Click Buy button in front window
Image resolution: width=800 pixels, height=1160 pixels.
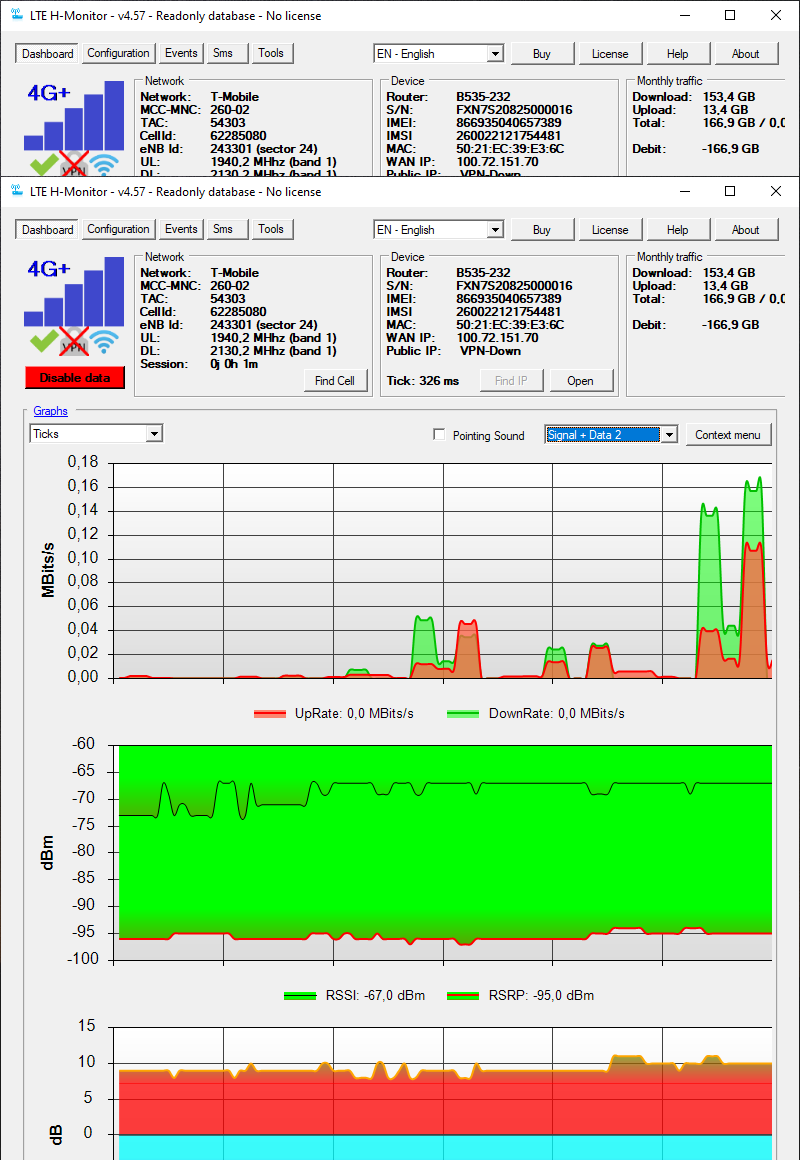tap(542, 229)
